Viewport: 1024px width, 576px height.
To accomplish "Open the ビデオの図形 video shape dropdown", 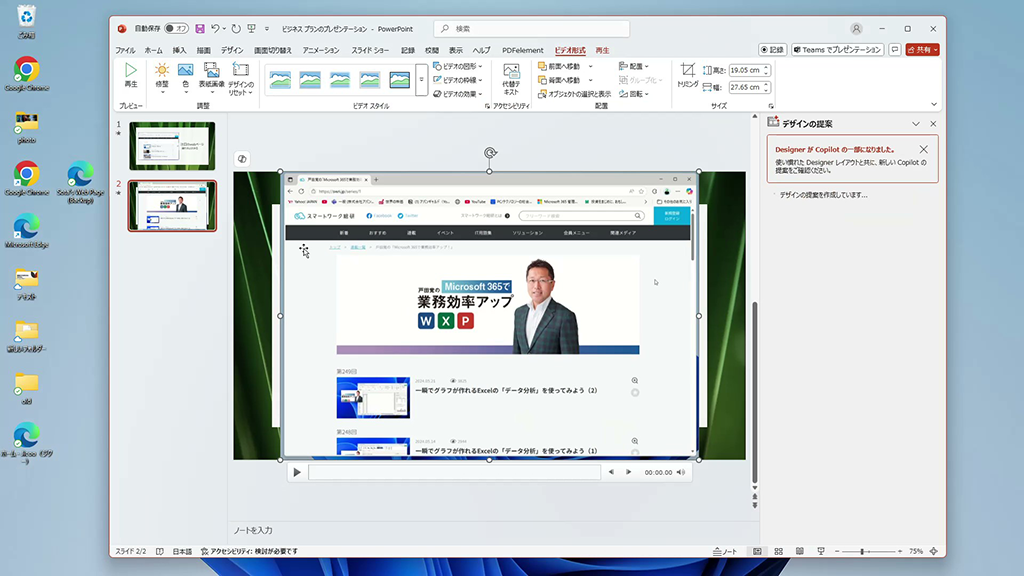I will (x=458, y=66).
